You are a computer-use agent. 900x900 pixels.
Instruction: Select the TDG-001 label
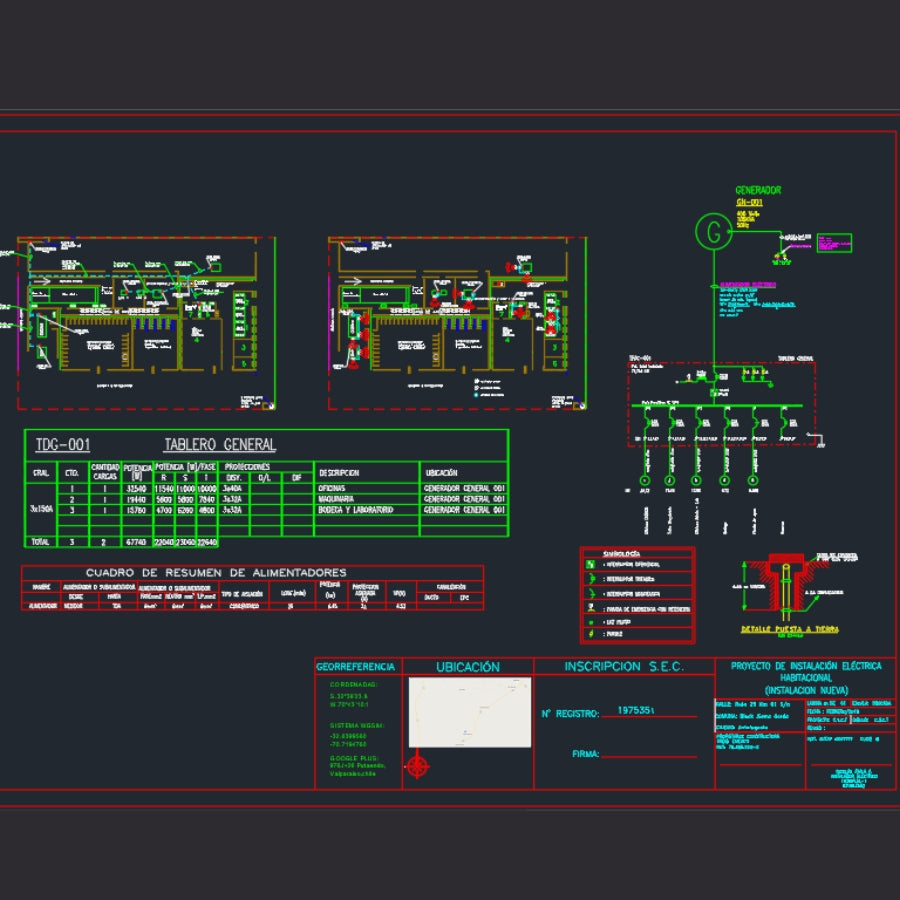(62, 445)
